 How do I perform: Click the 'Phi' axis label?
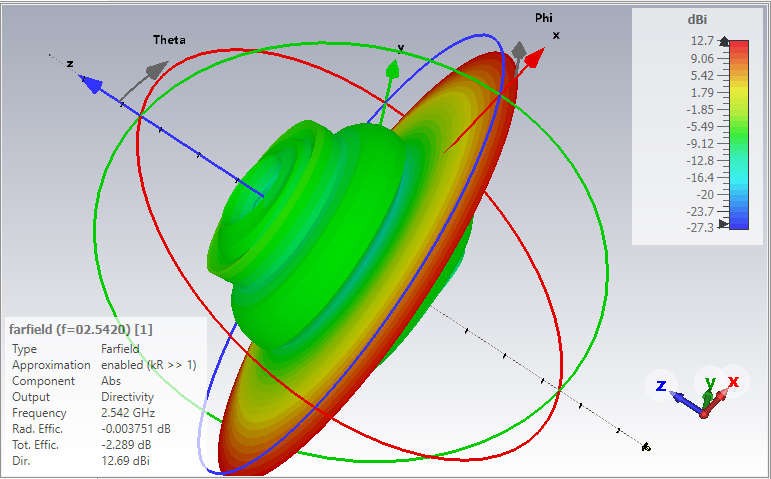(544, 18)
